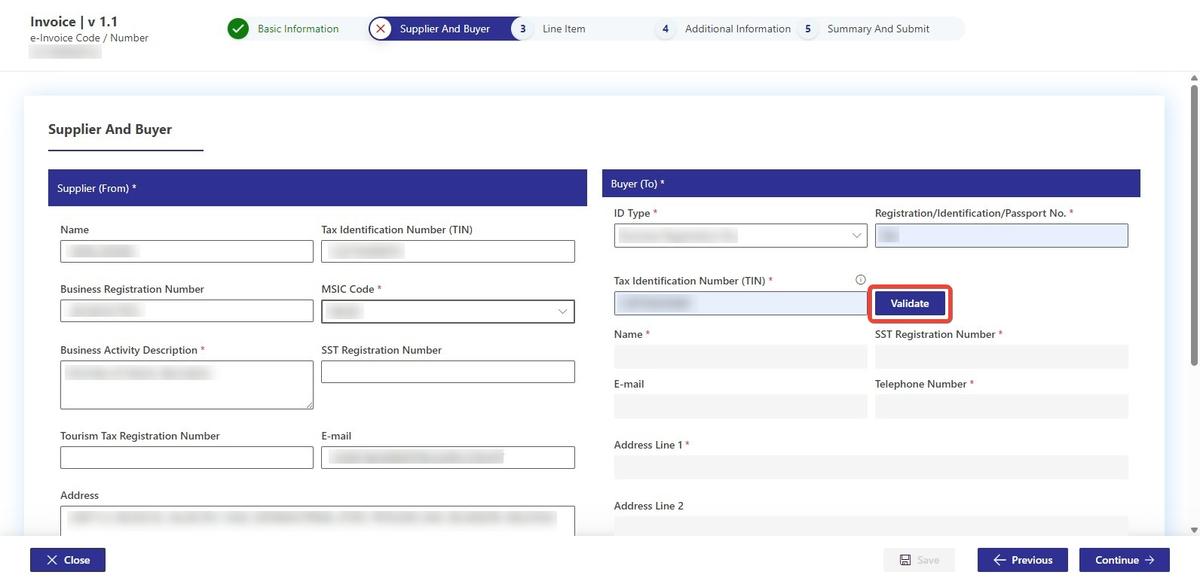Select the Supplier And Buyer step label

point(445,29)
